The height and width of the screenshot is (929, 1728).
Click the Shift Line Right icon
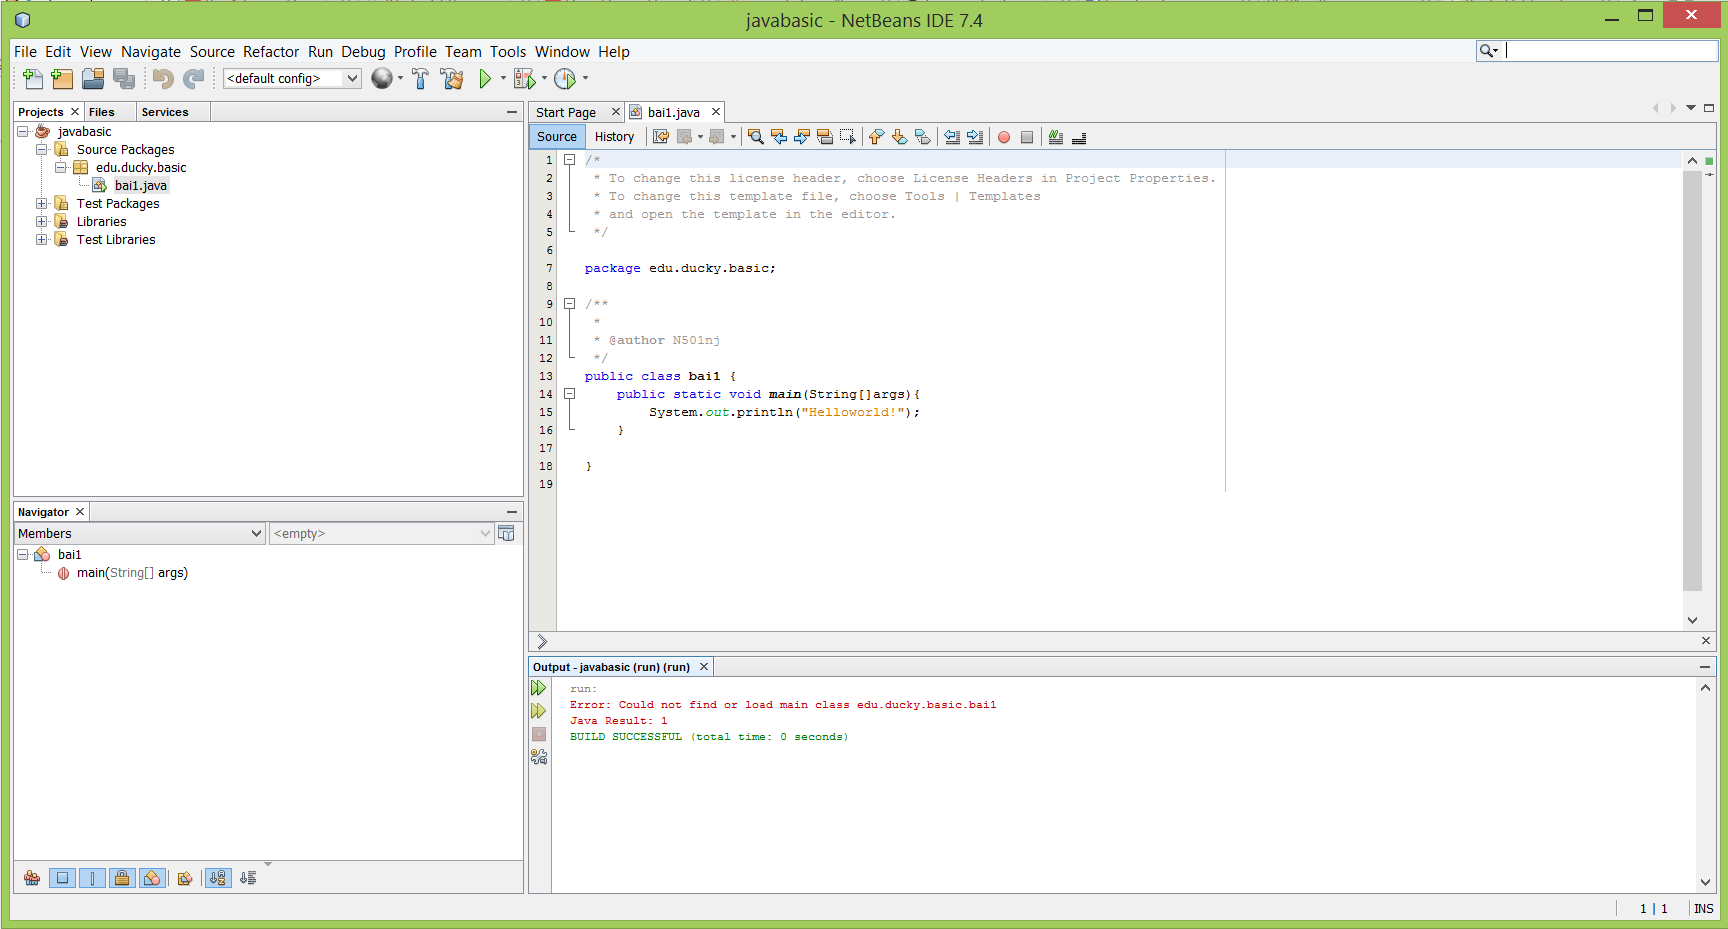975,137
